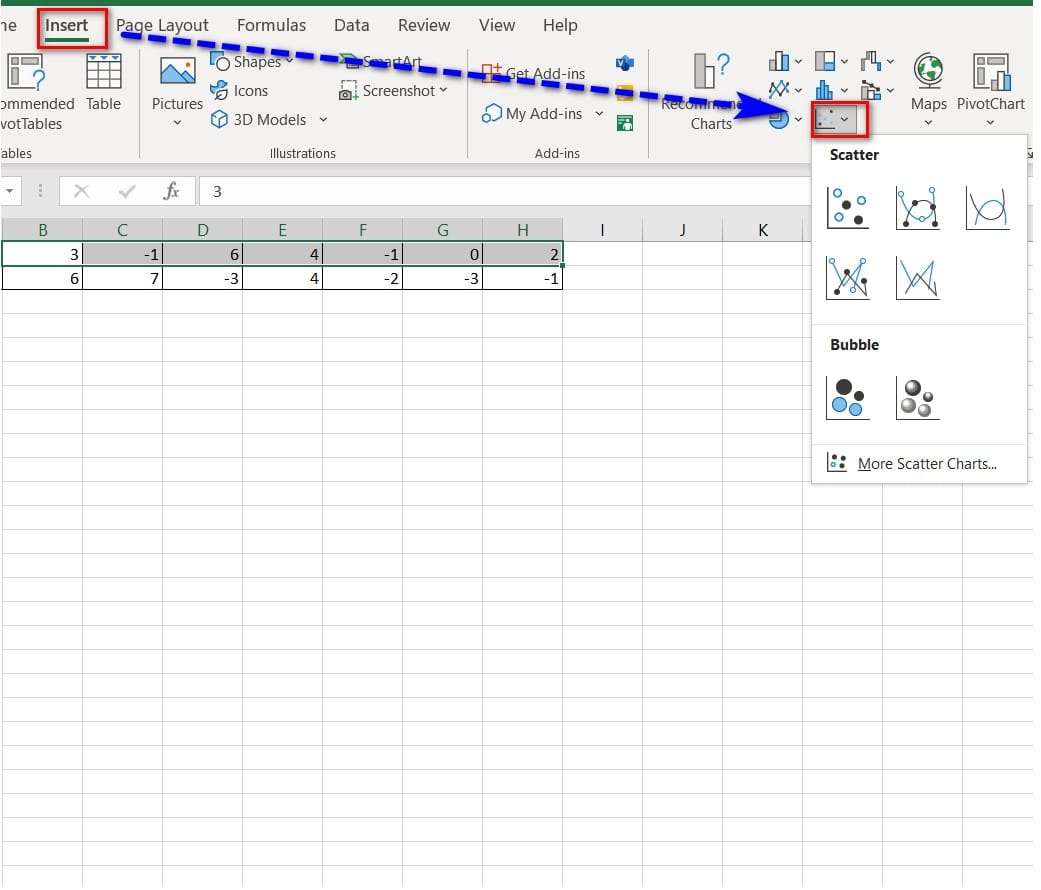
Task: Click in the formula bar input
Action: click(500, 191)
